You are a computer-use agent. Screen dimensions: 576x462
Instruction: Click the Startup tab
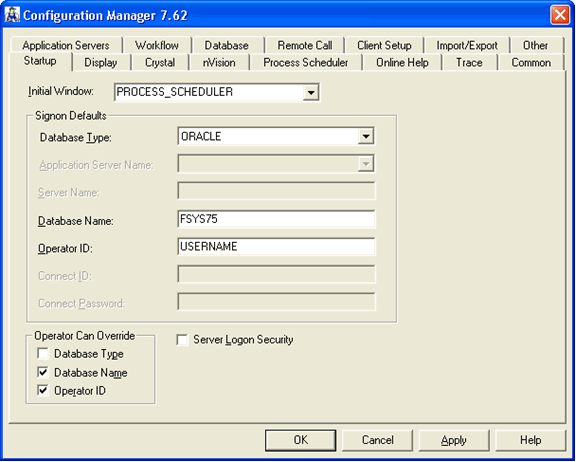point(40,61)
